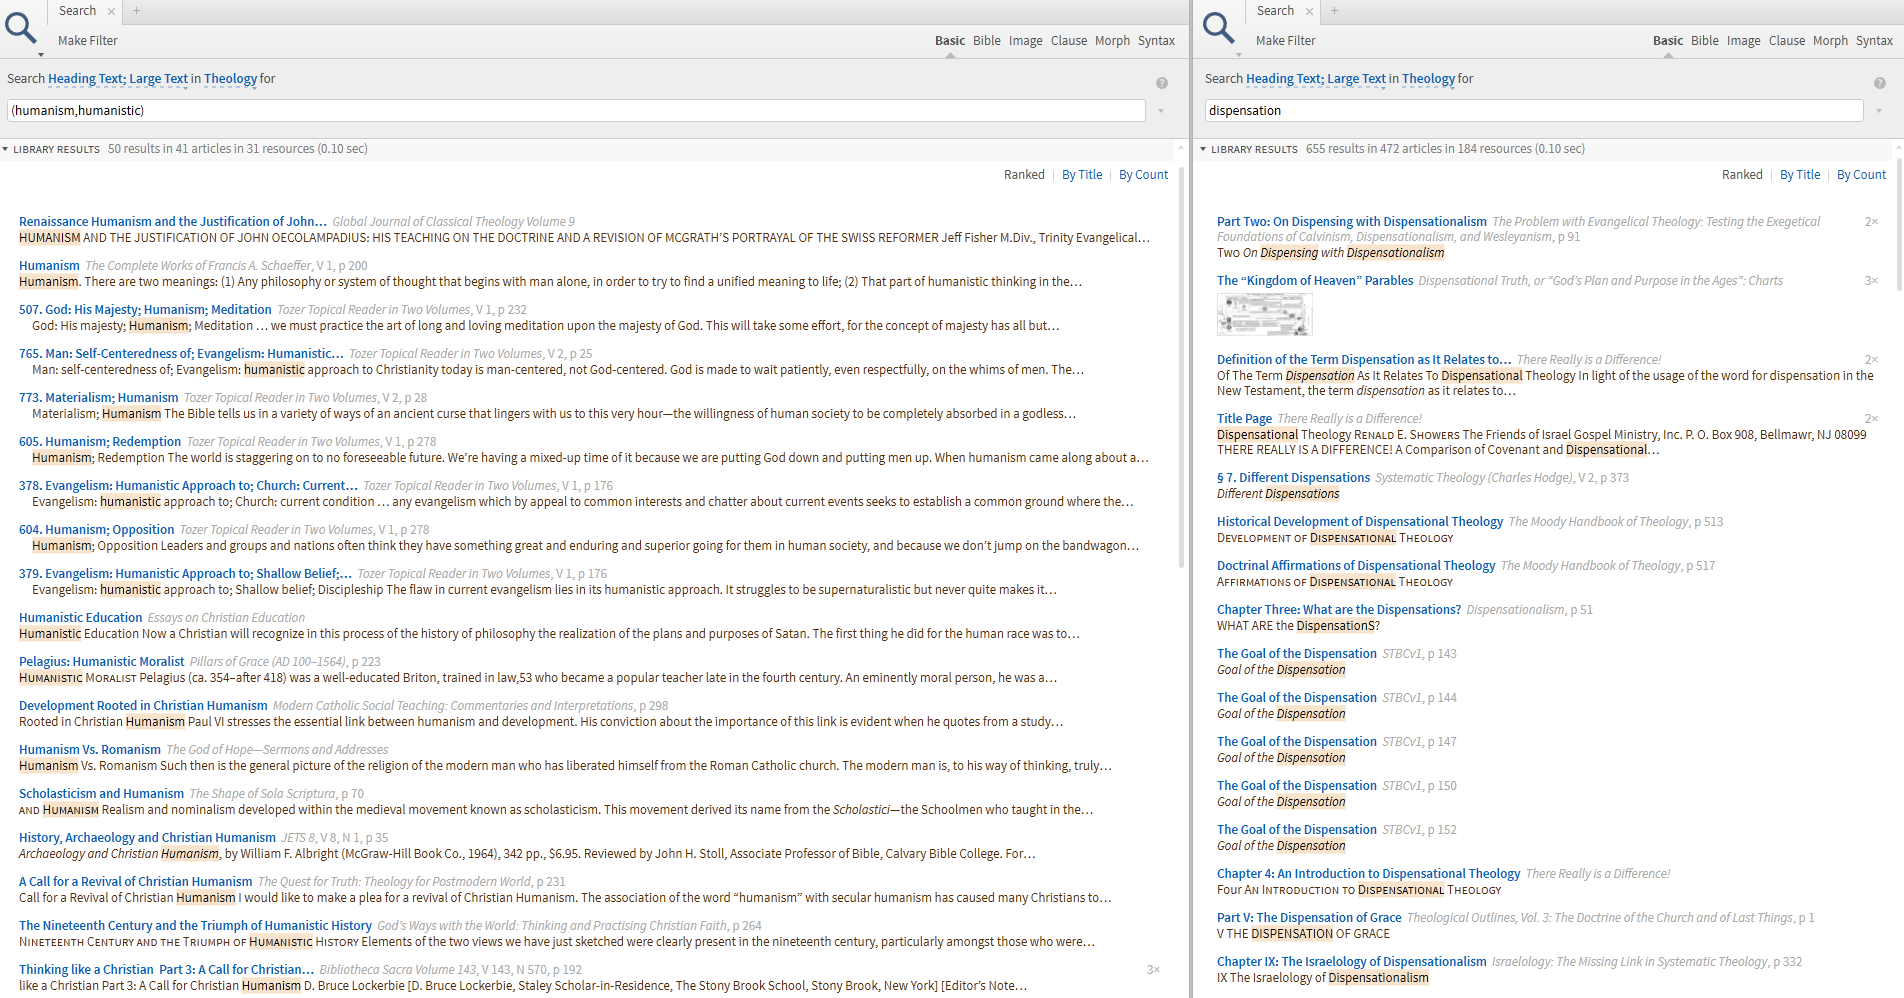Collapse Library Results in left panel

point(5,149)
